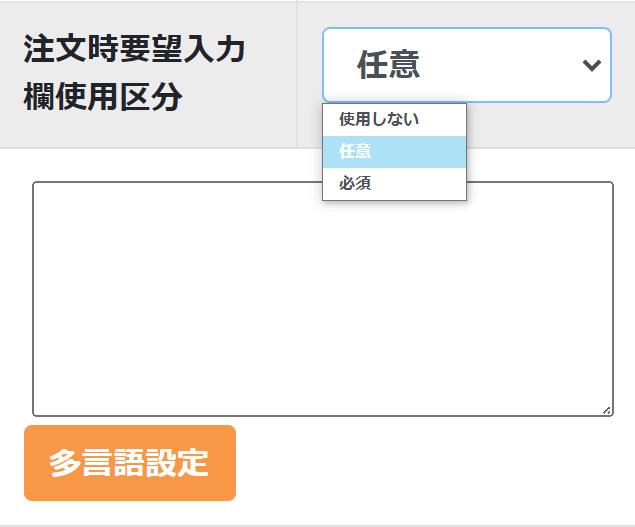Click the textarea's bottom-right corner handle
Viewport: 635px width, 527px height.
pos(607,410)
